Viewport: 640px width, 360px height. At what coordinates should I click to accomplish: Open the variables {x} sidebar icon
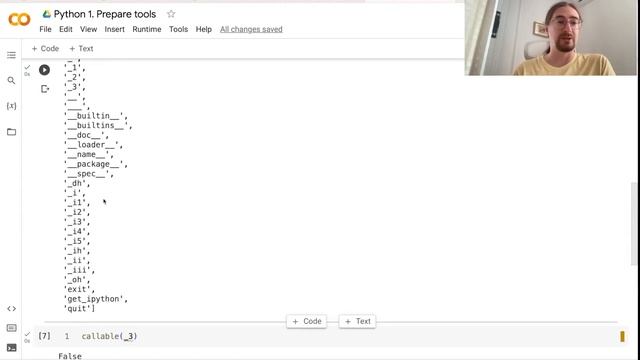(11, 106)
